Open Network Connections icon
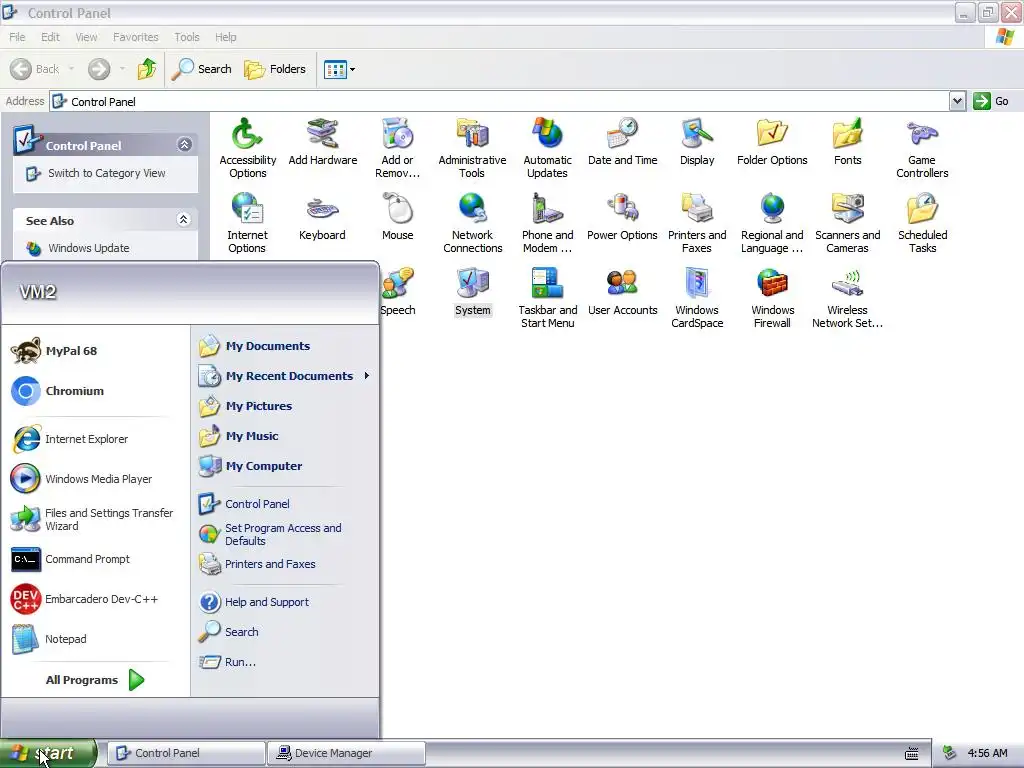 click(472, 223)
